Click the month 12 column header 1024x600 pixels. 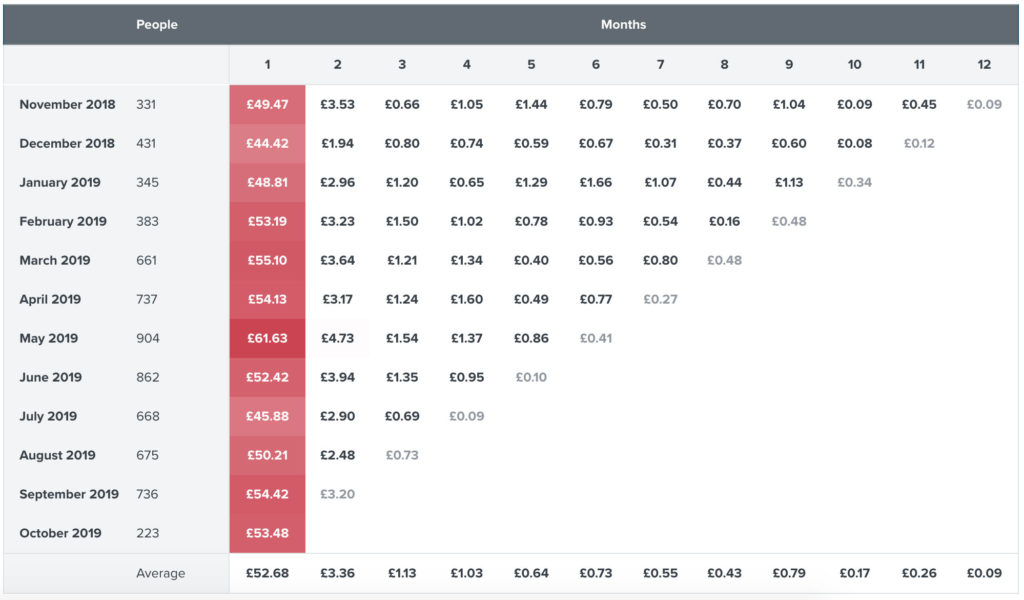[984, 65]
